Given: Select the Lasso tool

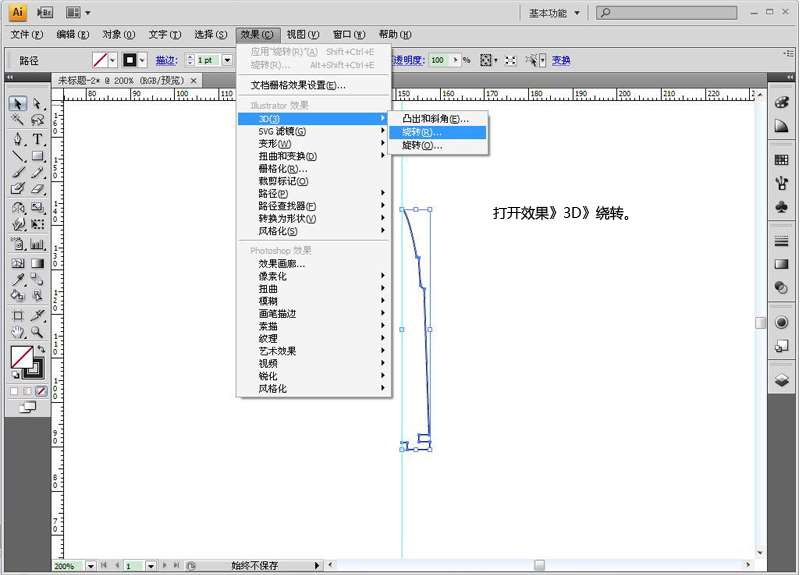Looking at the screenshot, I should coord(37,120).
